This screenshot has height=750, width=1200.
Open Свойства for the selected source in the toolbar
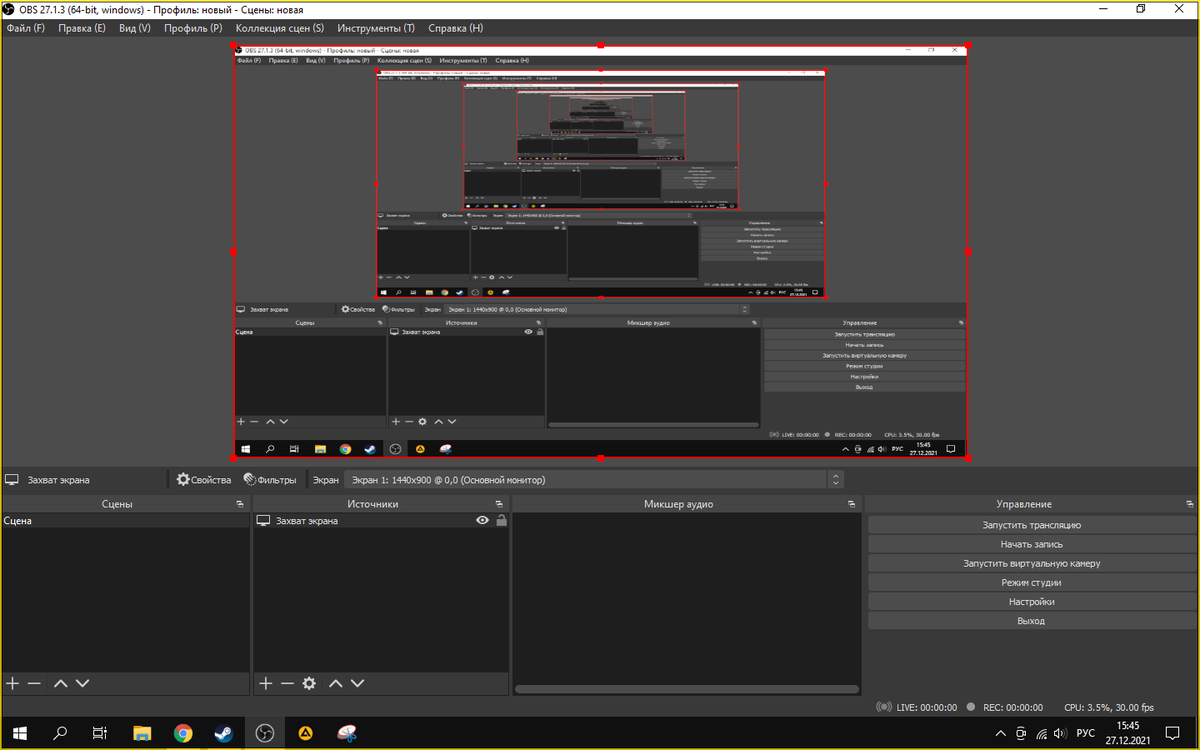coord(204,480)
